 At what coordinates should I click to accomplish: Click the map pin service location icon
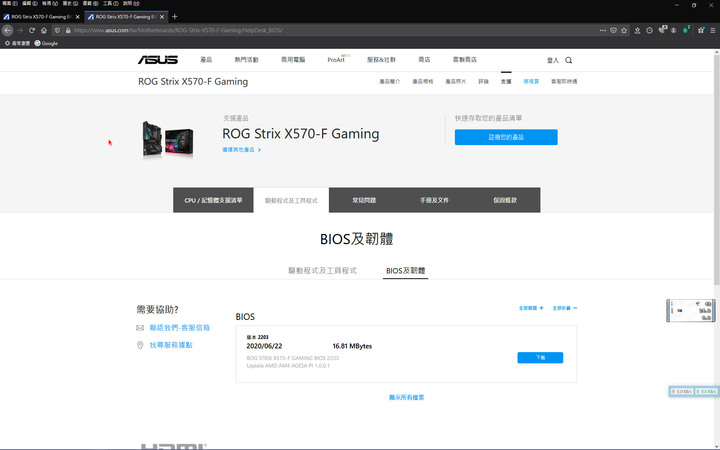point(140,345)
